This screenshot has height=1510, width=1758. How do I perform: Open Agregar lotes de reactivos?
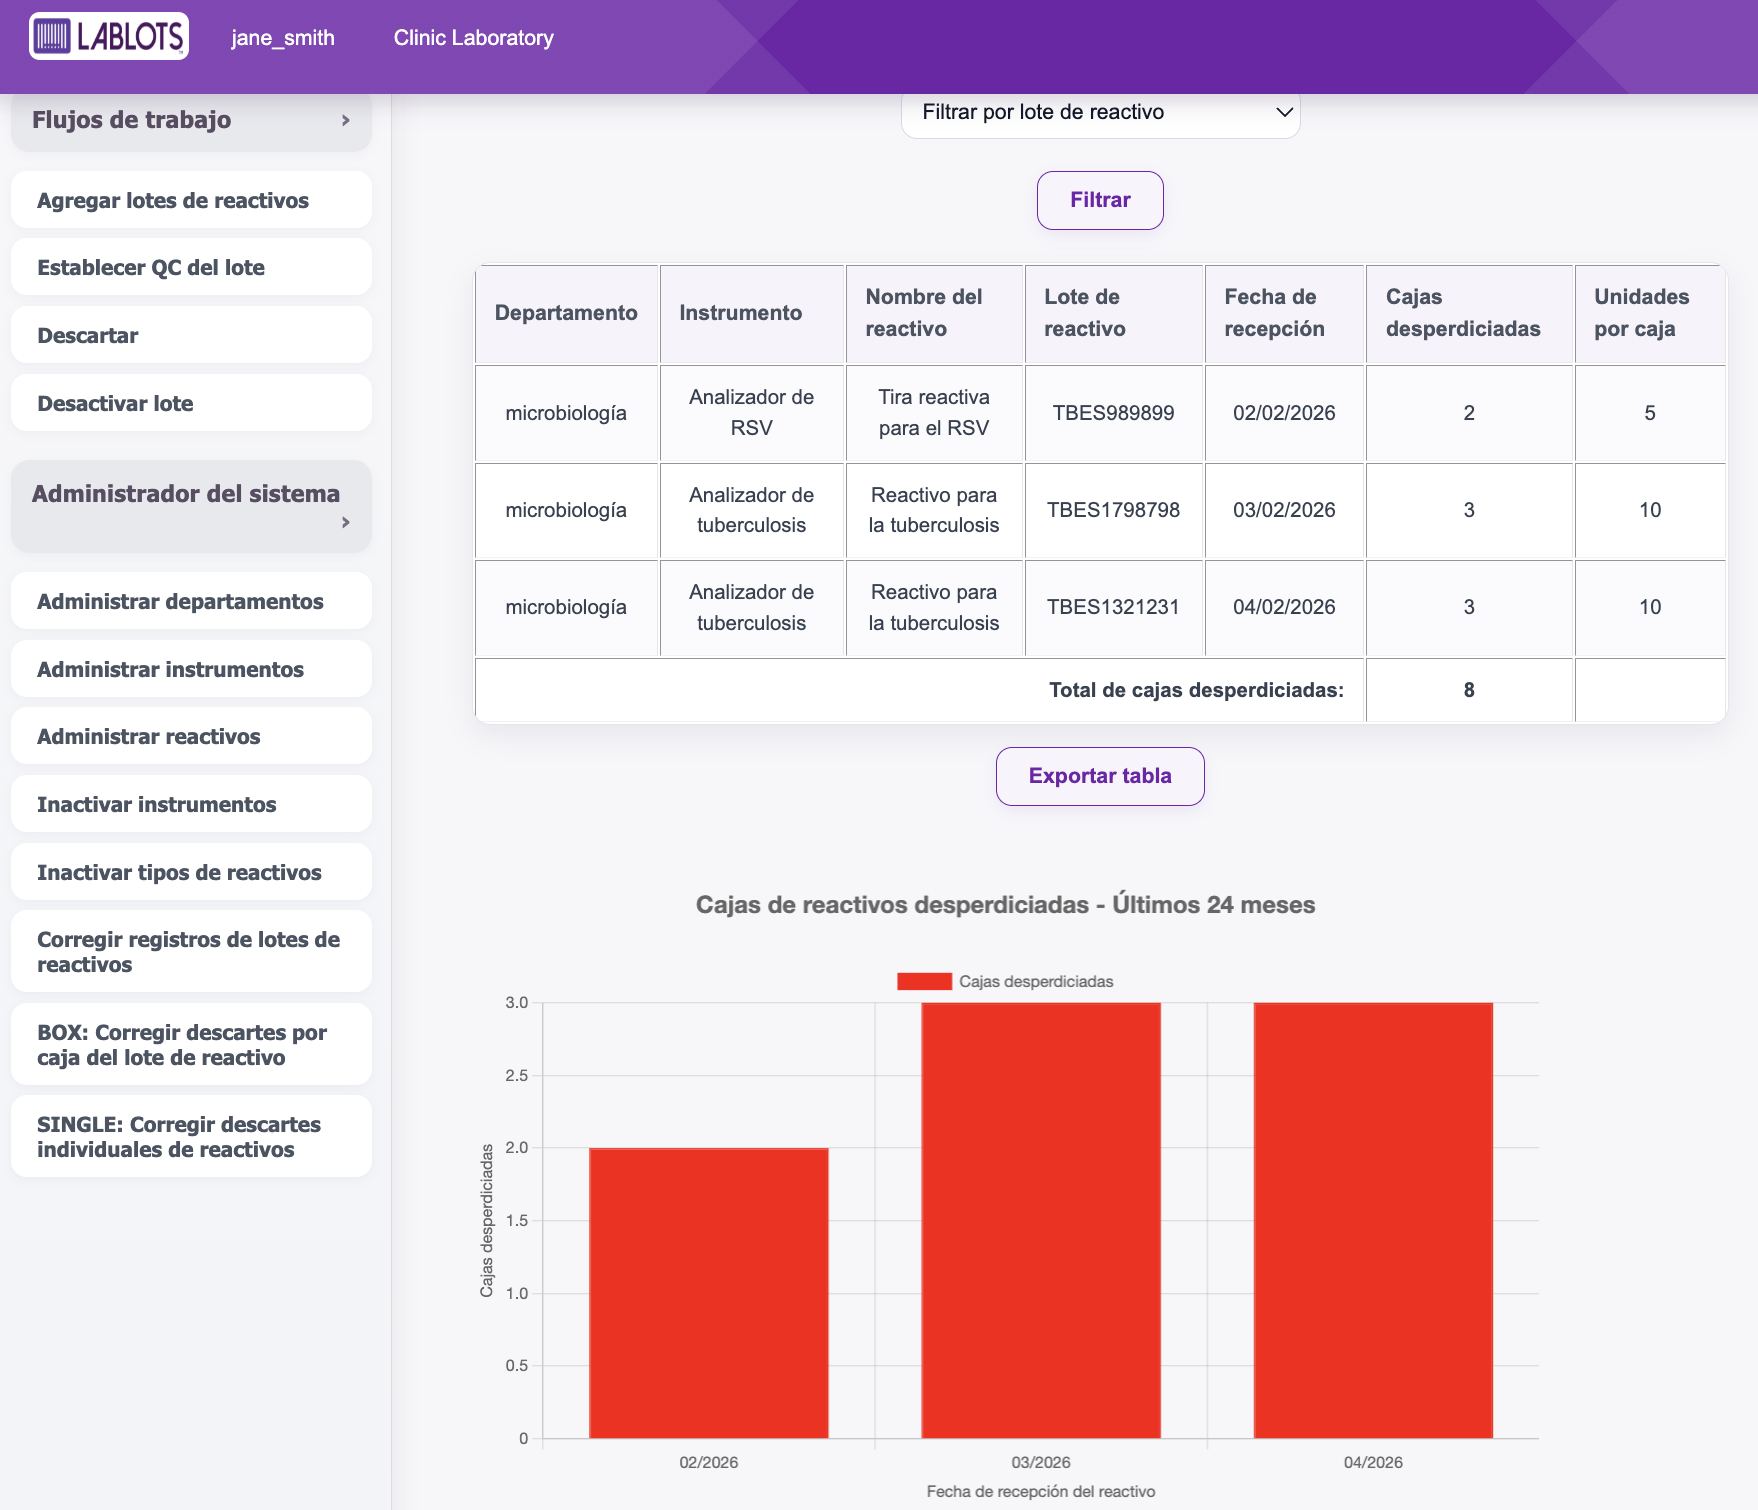(x=191, y=200)
